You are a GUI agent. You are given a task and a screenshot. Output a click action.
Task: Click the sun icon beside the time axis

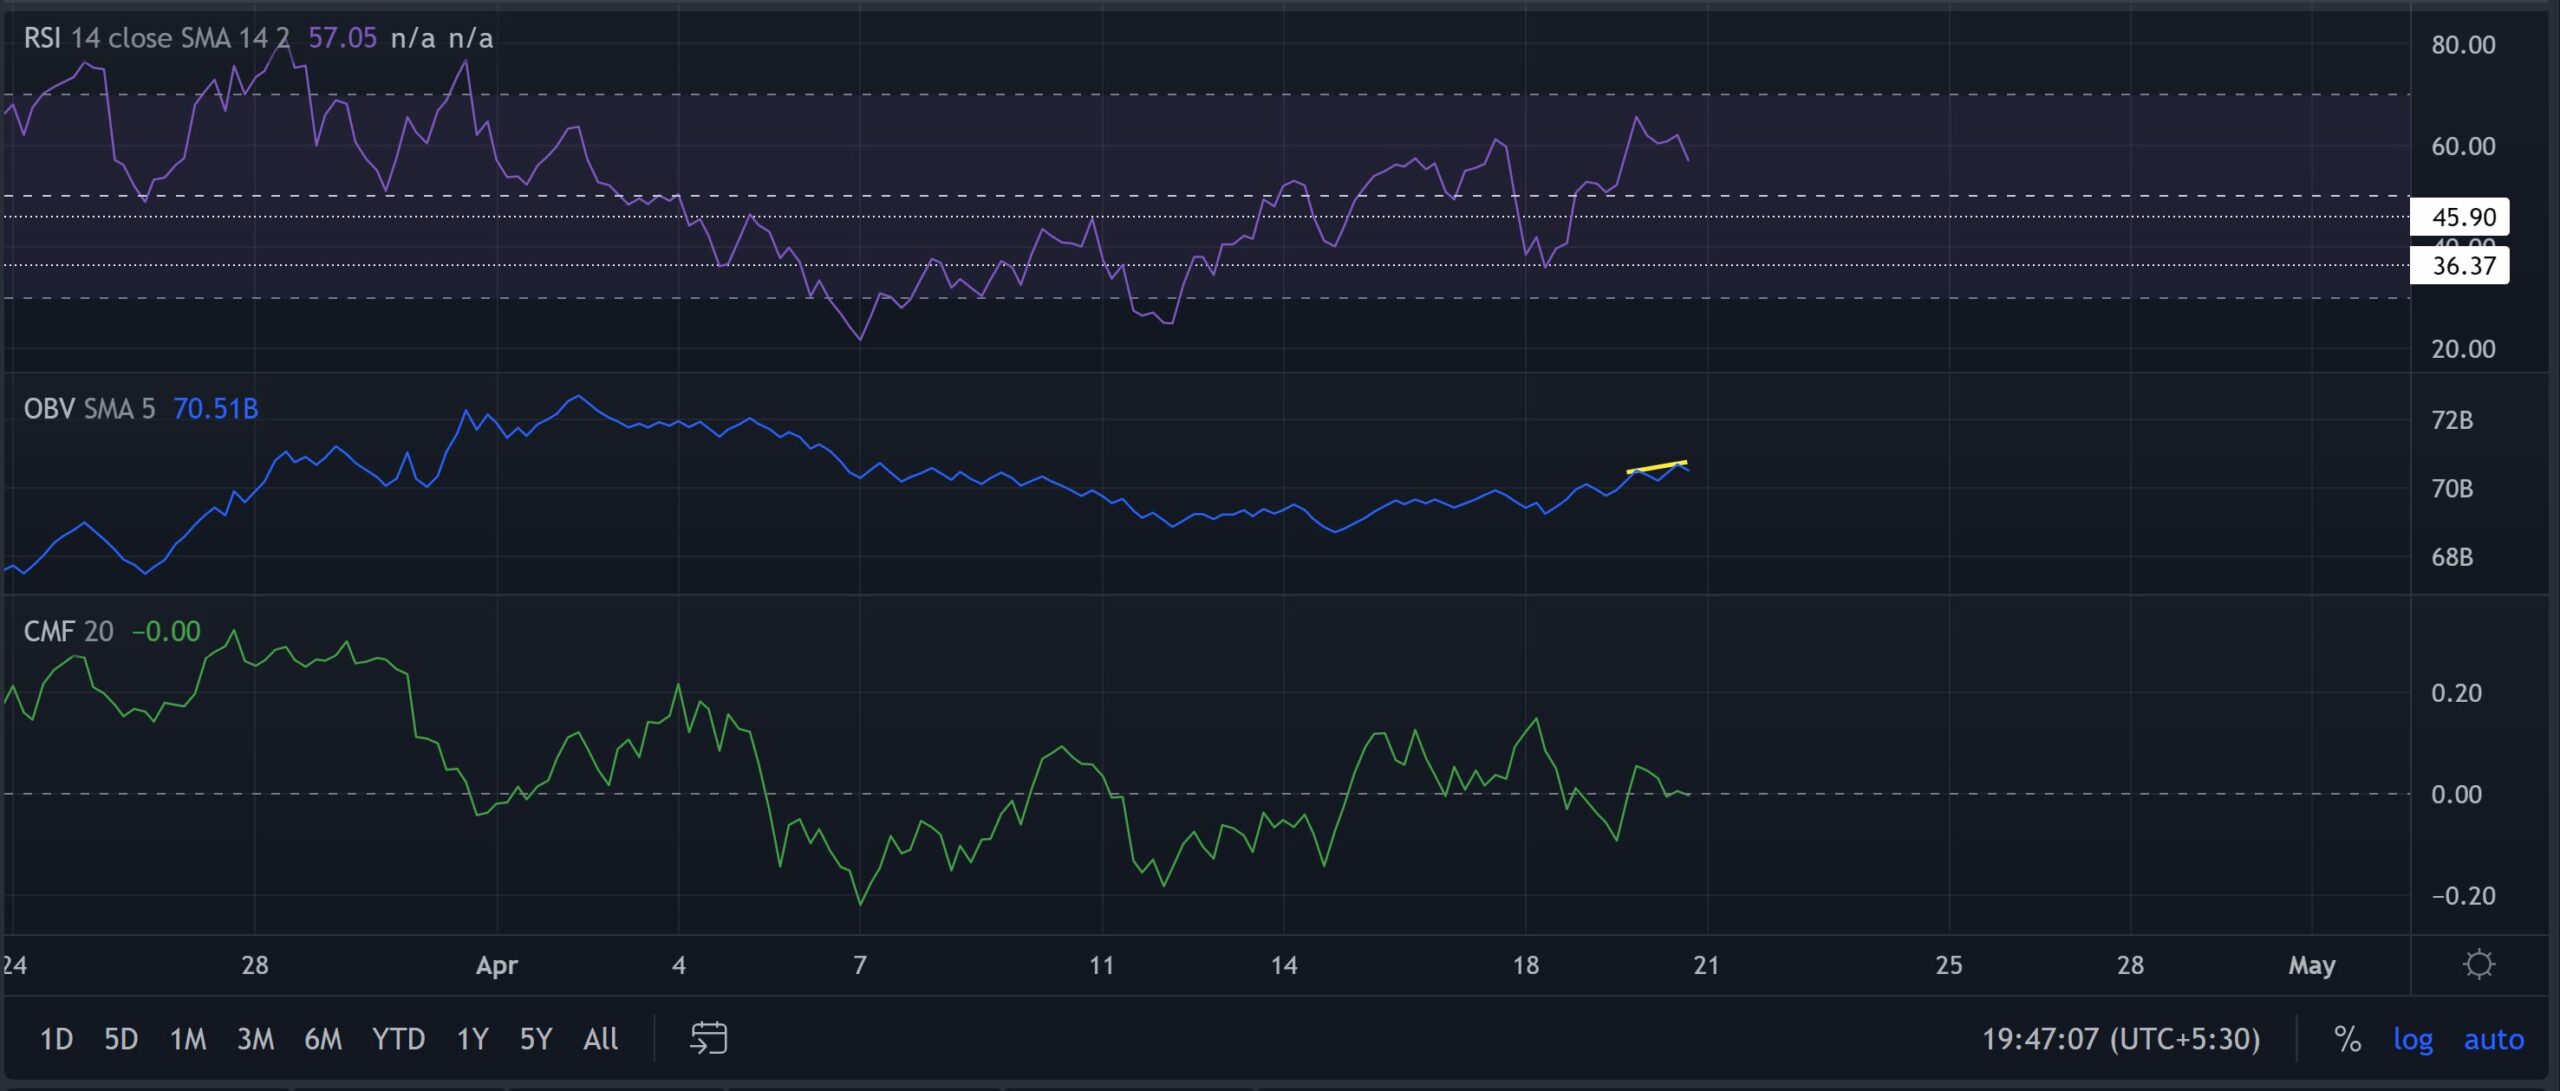coord(2479,963)
